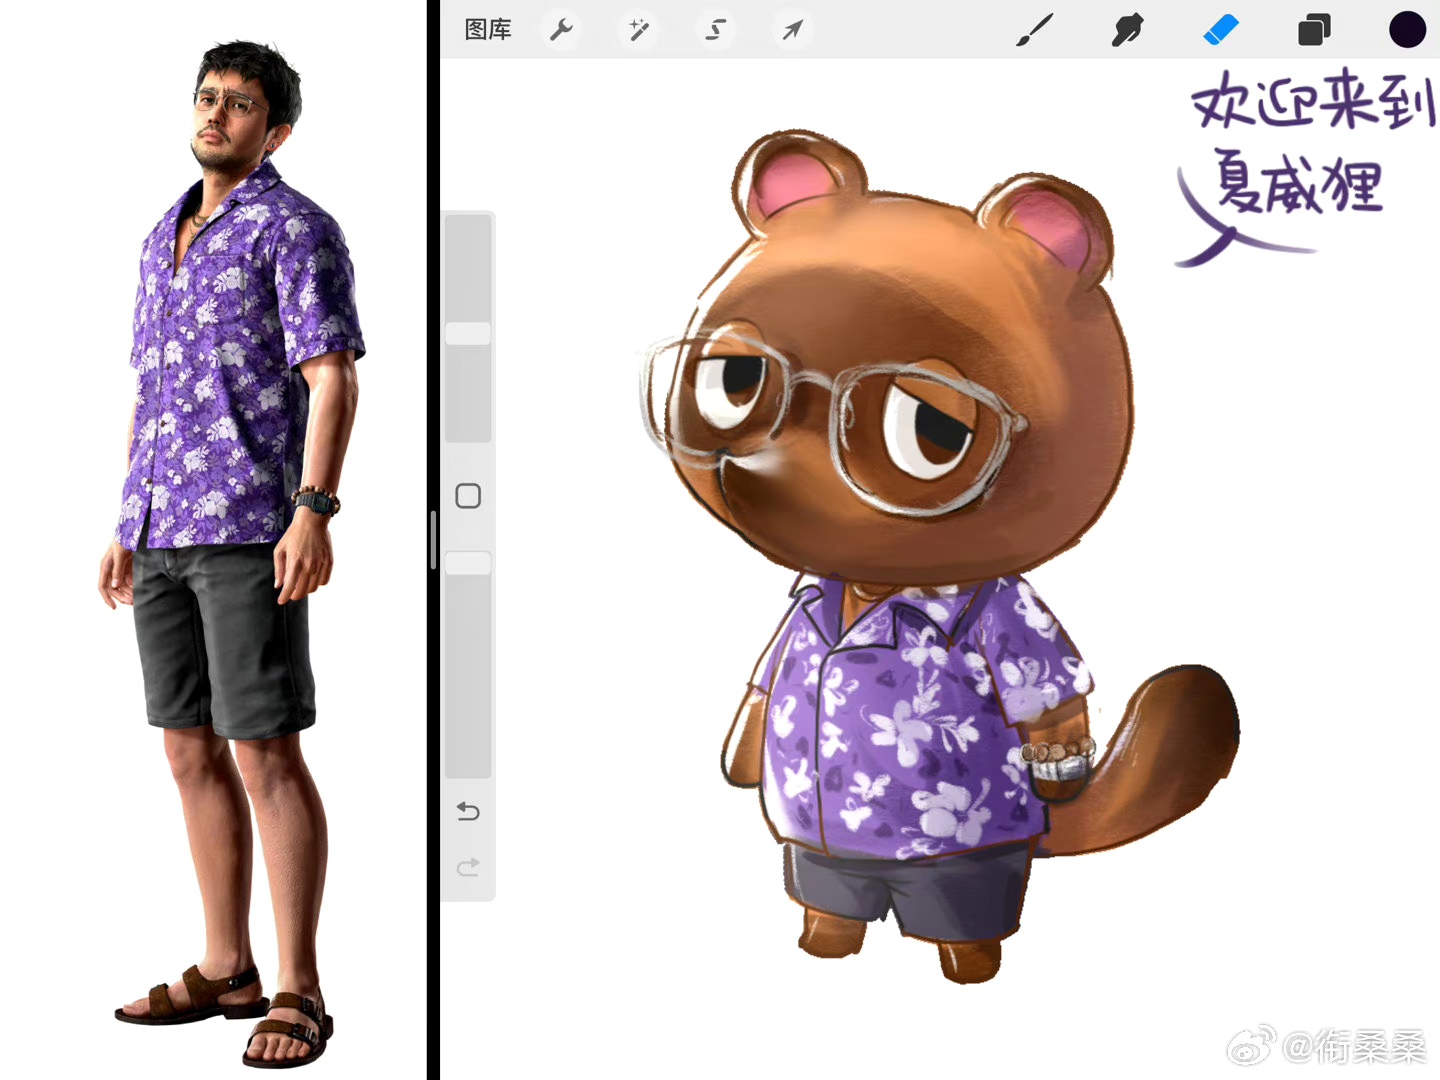Tap the reference photo of man in purple shirt
The width and height of the screenshot is (1440, 1080).
(233, 553)
